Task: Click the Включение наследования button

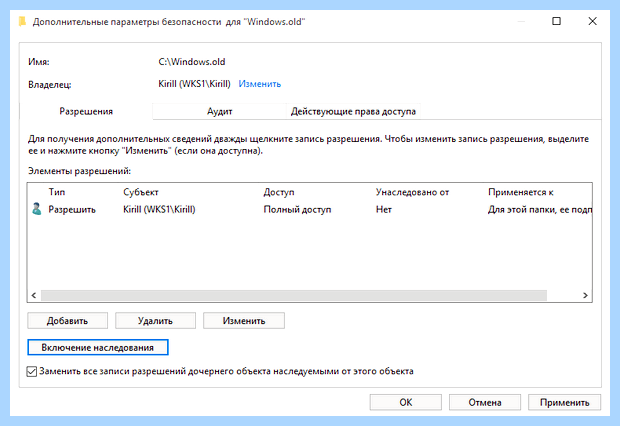Action: tap(98, 347)
